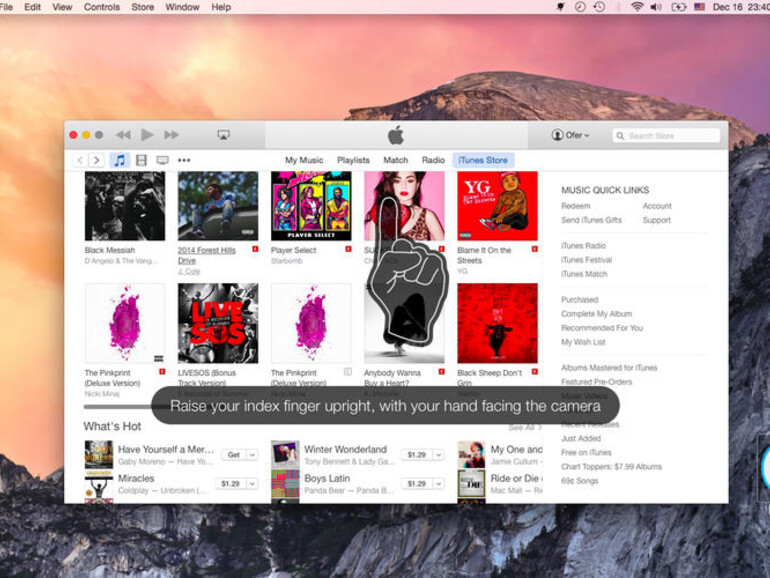The width and height of the screenshot is (770, 578).
Task: Open the Free on iTunes link
Action: [x=586, y=453]
